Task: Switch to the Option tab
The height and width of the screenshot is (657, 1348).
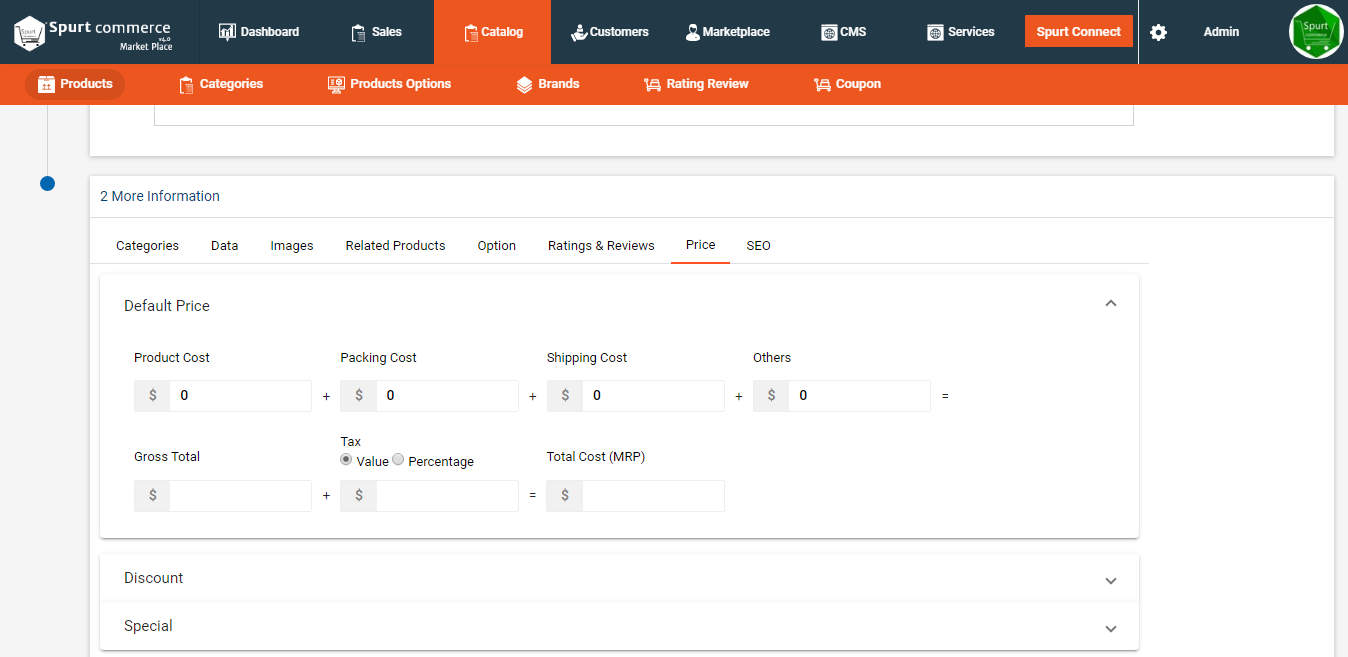Action: point(496,245)
